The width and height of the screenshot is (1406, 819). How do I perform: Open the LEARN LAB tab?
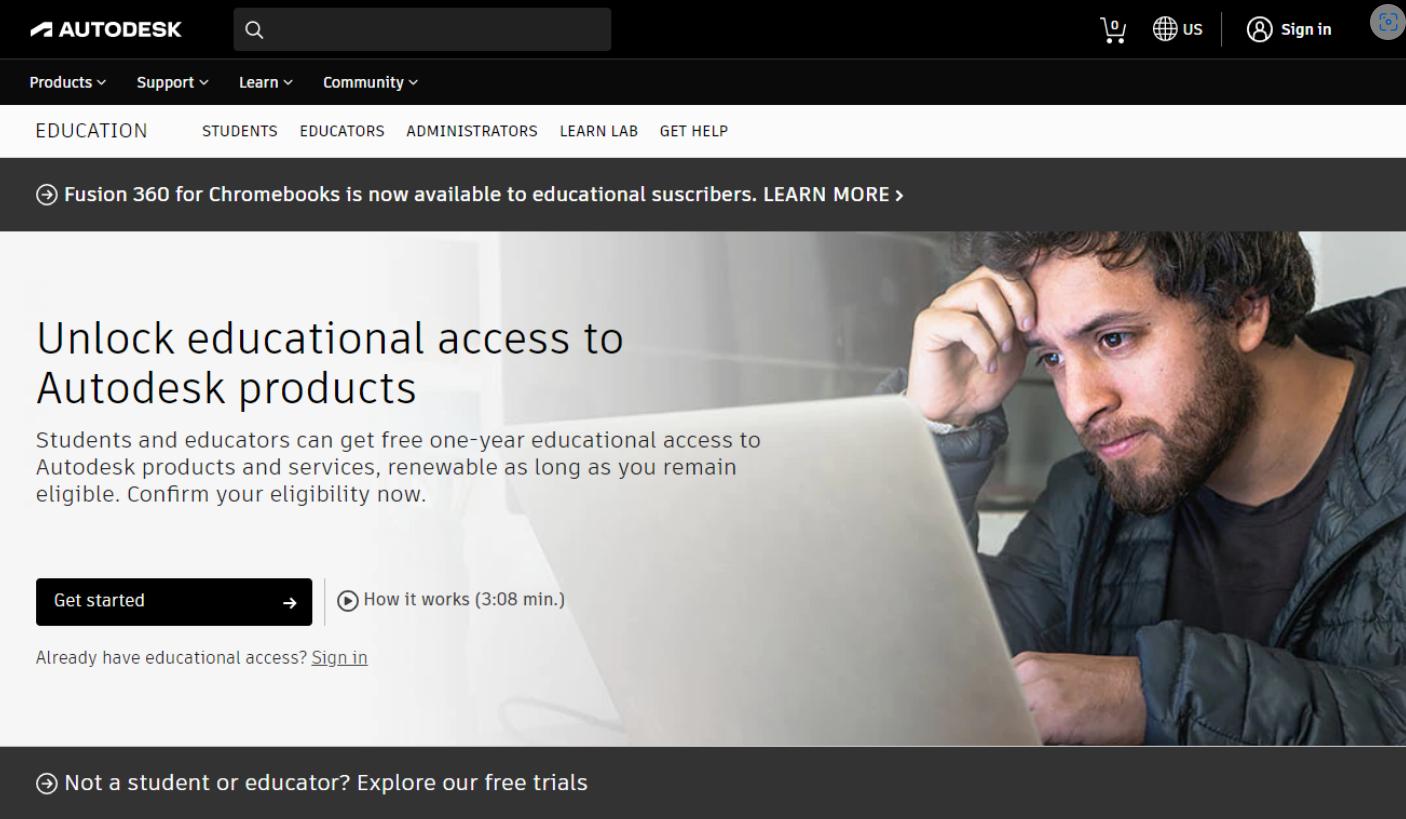click(598, 131)
